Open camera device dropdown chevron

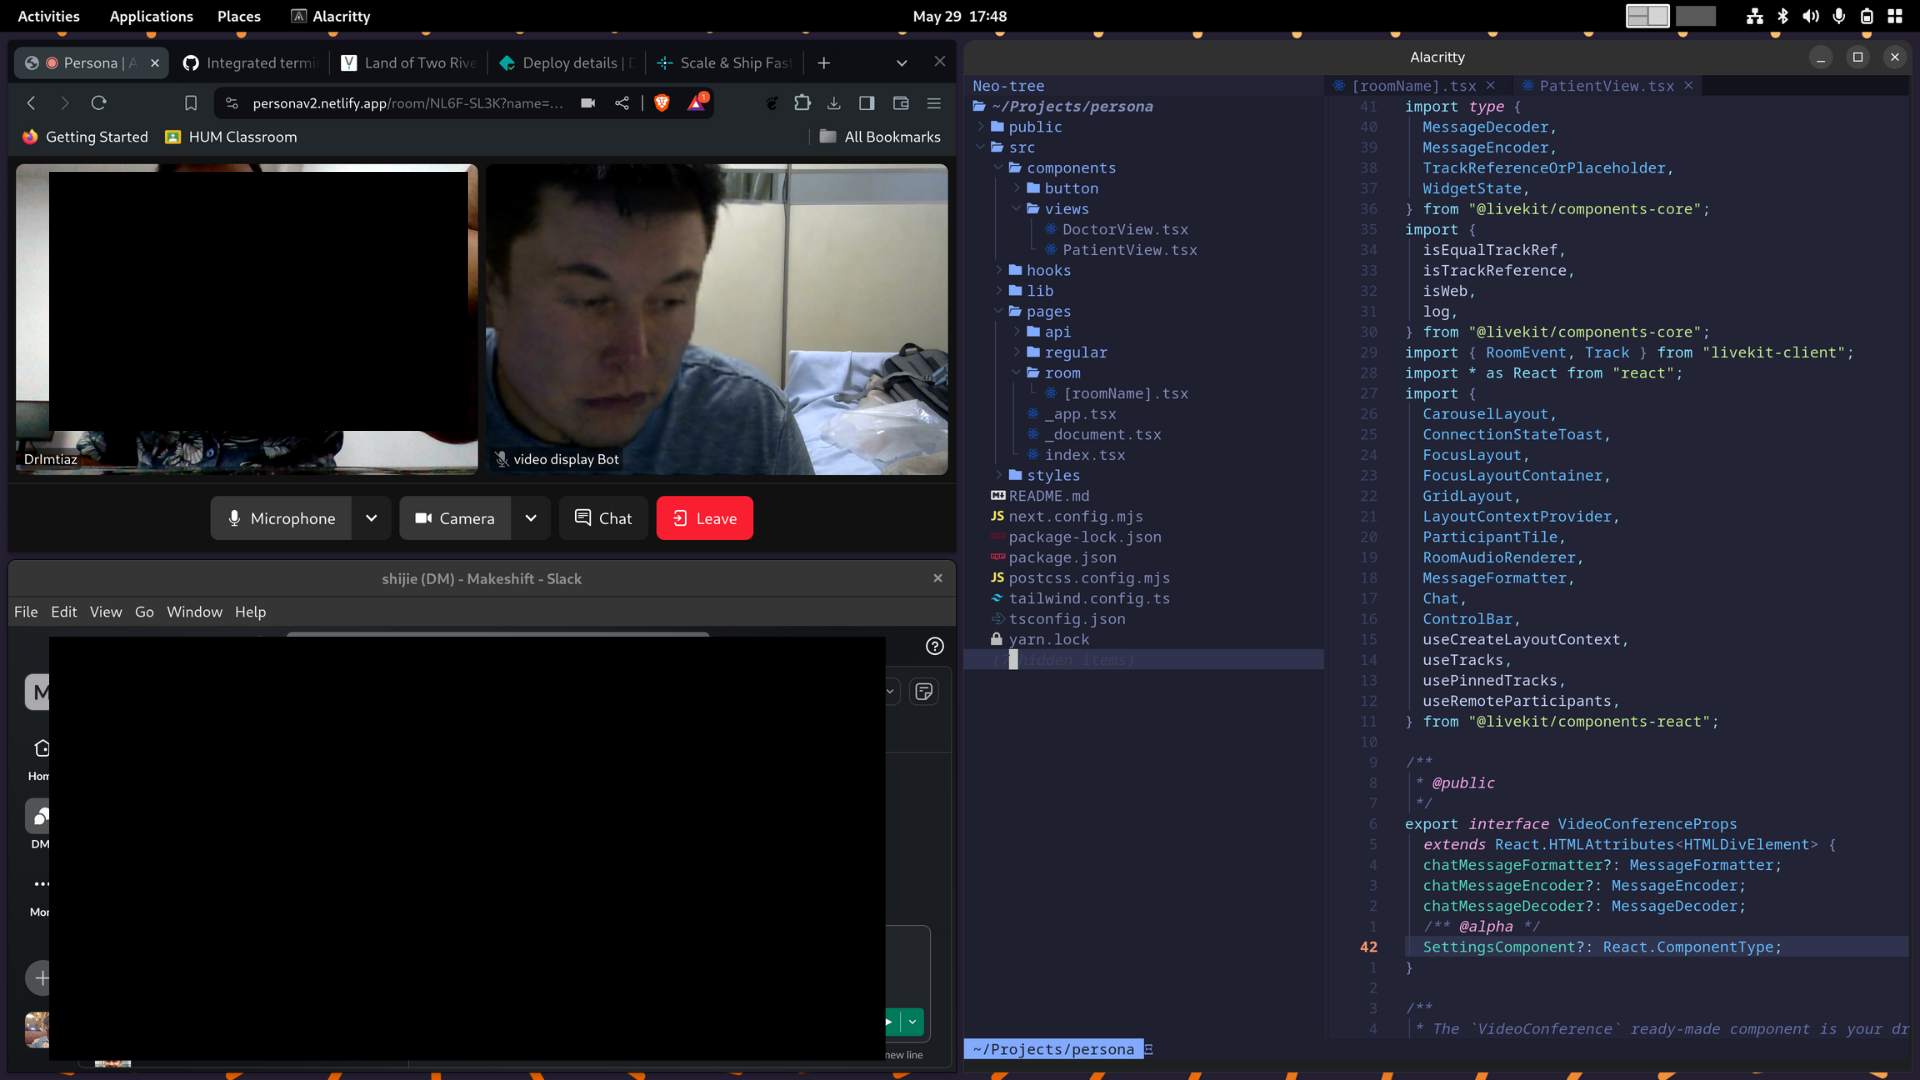pos(531,518)
